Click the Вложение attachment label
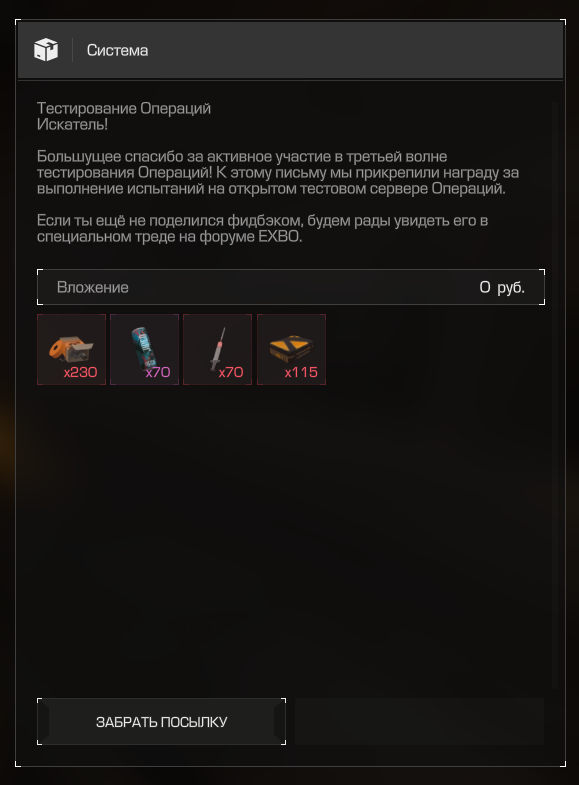The height and width of the screenshot is (785, 579). pyautogui.click(x=93, y=287)
